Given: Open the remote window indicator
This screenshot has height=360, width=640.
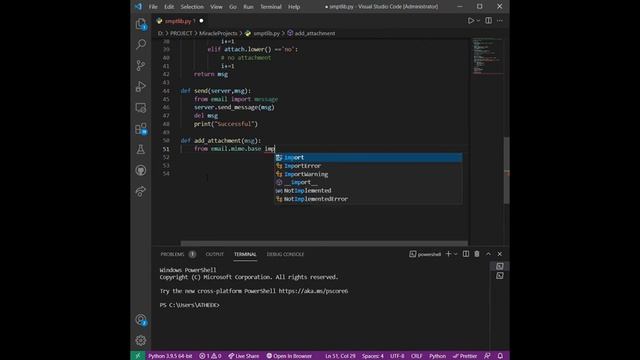Looking at the screenshot, I should (x=138, y=356).
